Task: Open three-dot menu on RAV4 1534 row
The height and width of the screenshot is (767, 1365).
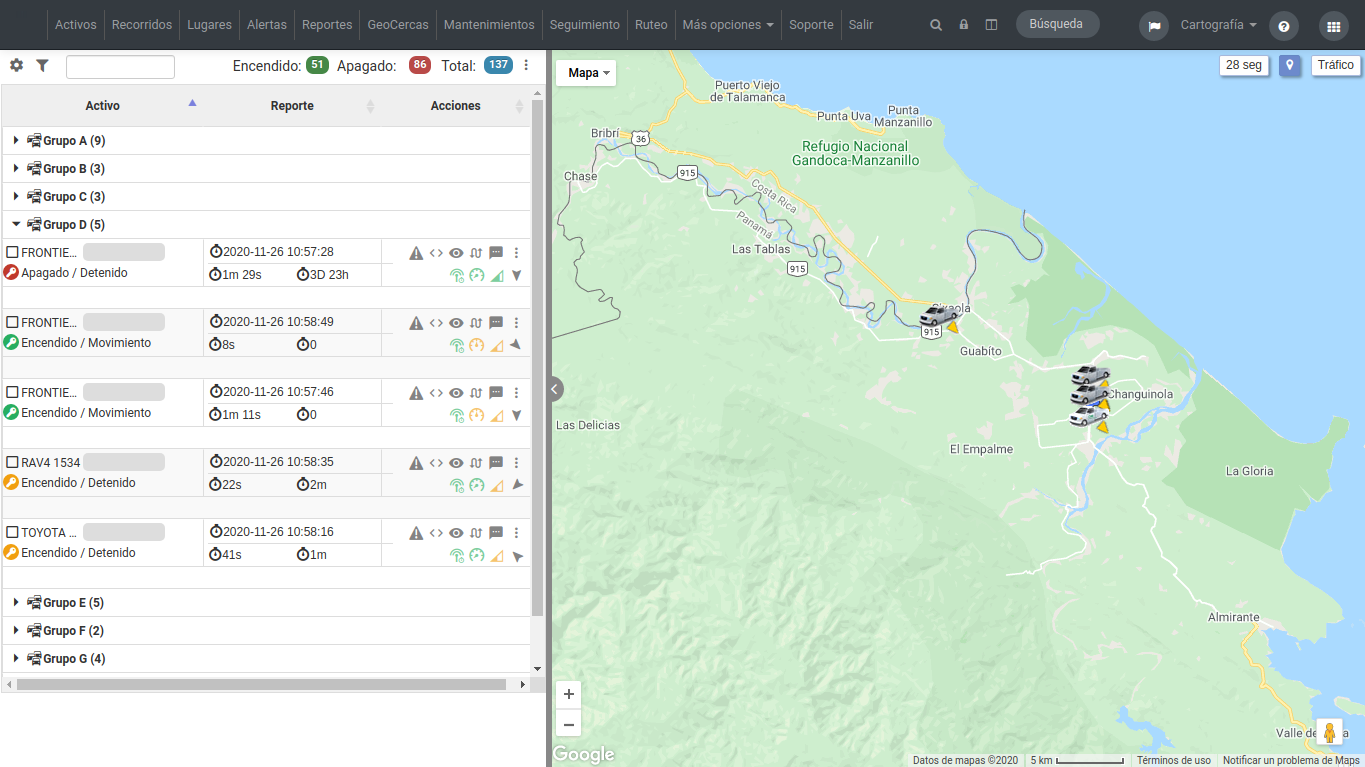Action: [516, 463]
